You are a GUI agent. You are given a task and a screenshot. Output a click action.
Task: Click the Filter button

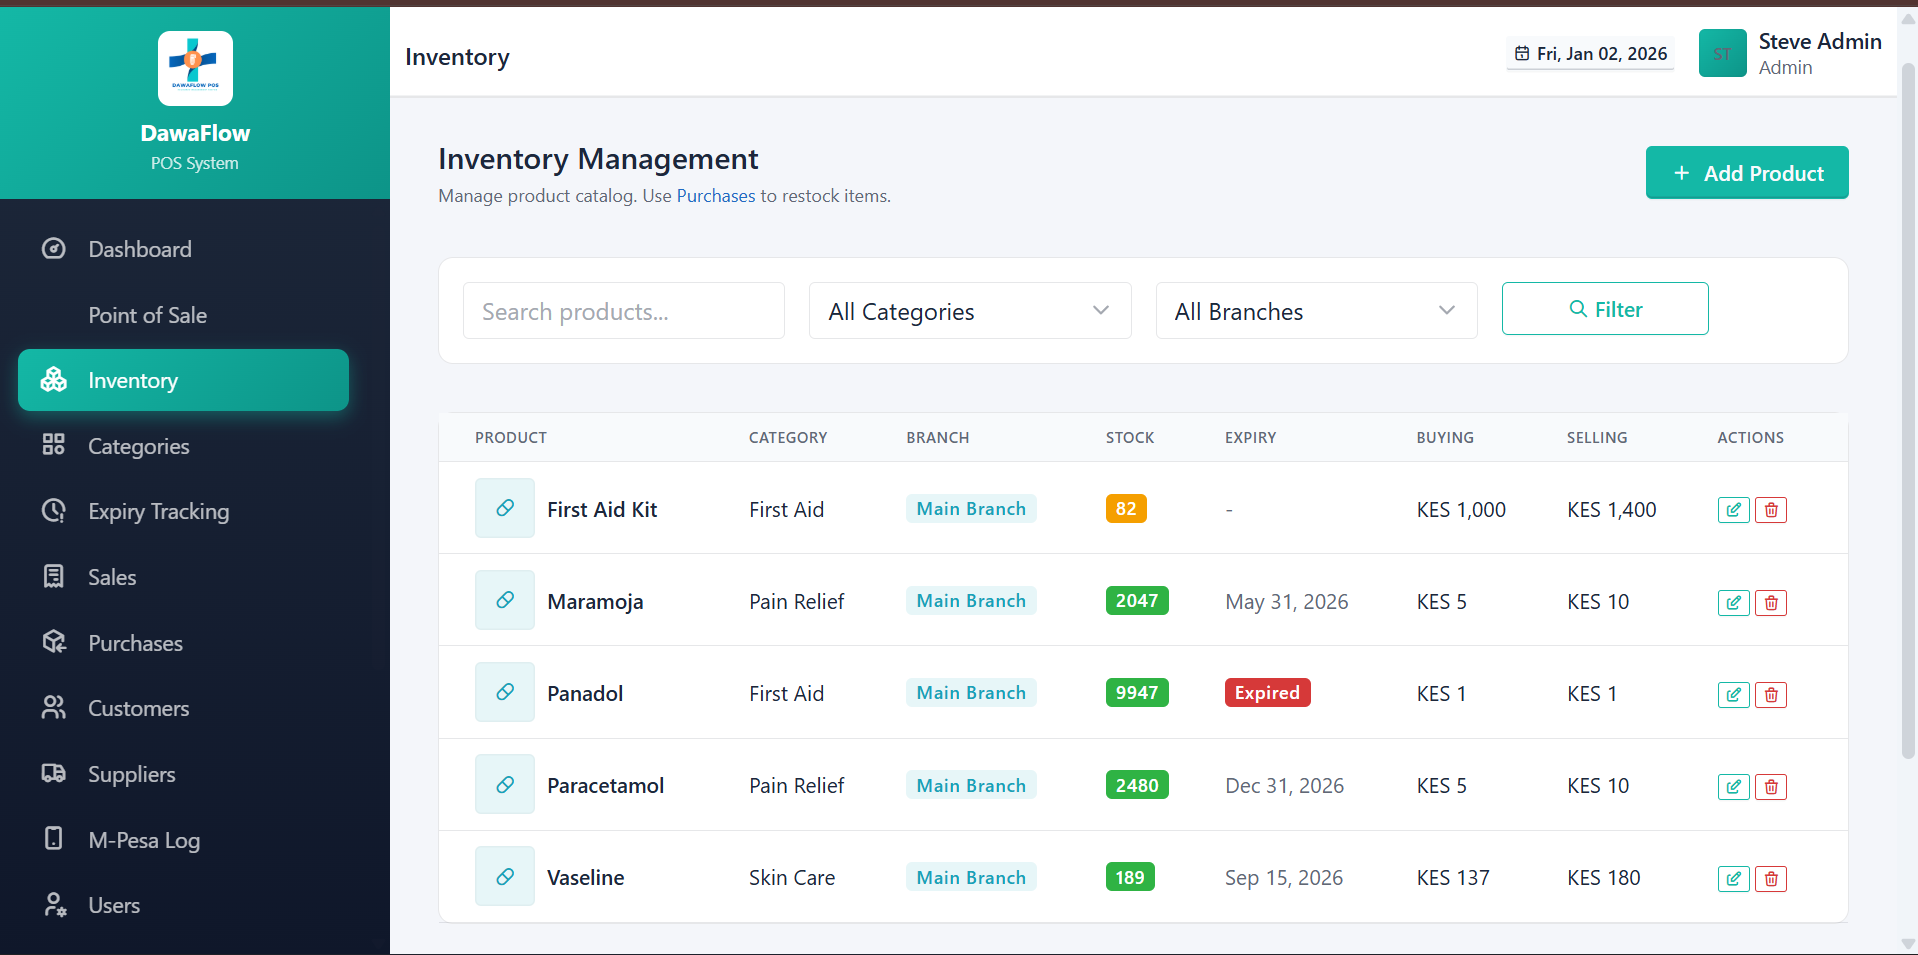click(1604, 308)
